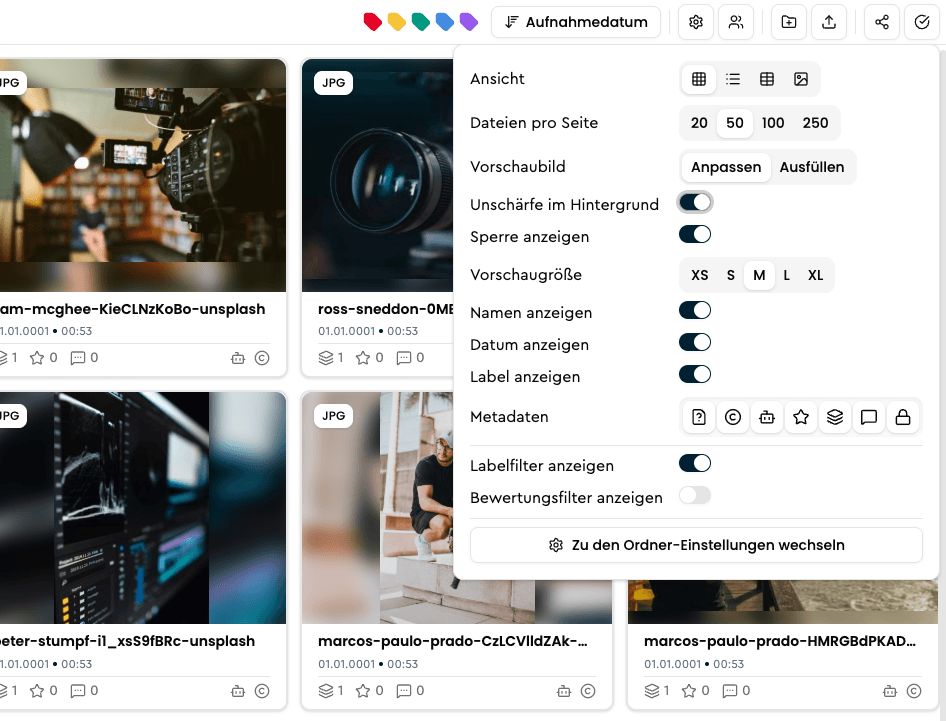This screenshot has height=721, width=946.
Task: Toggle Namen anzeigen switch
Action: click(x=695, y=310)
